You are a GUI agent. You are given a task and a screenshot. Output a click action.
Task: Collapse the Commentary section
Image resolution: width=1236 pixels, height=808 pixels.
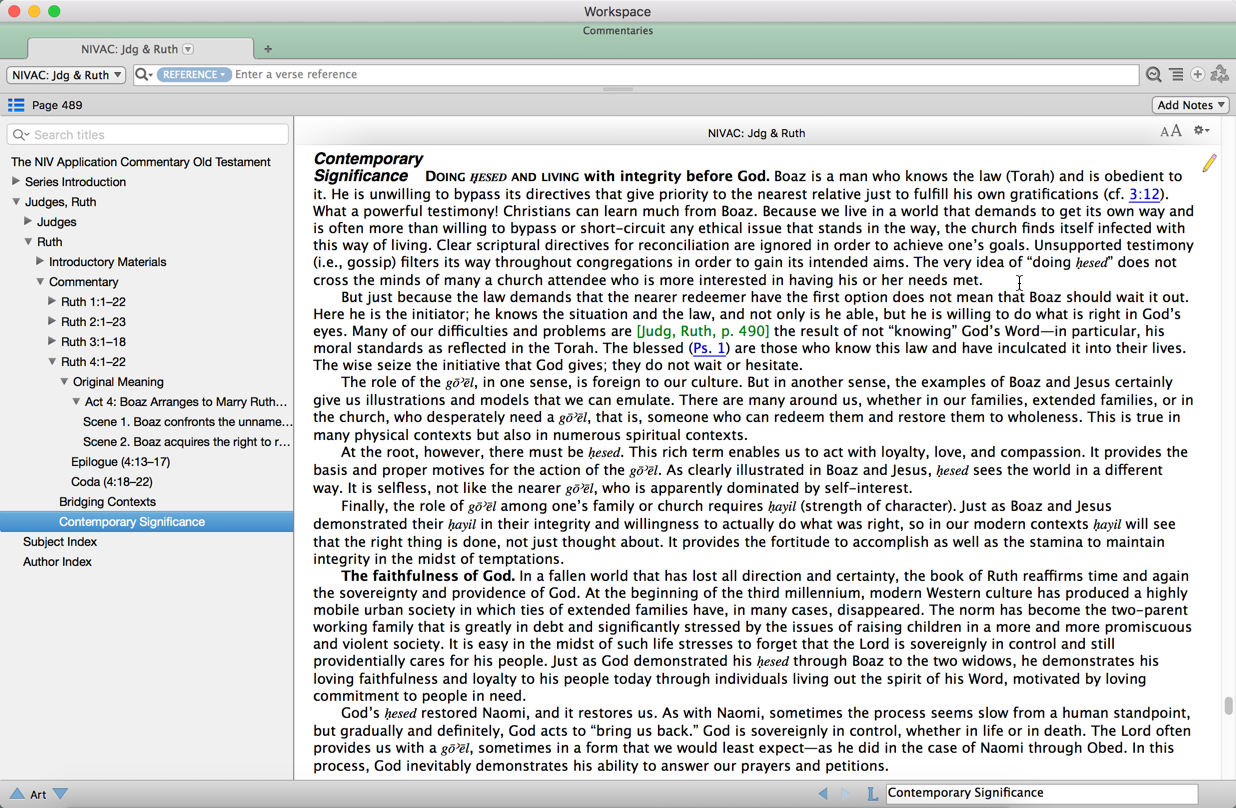[40, 282]
